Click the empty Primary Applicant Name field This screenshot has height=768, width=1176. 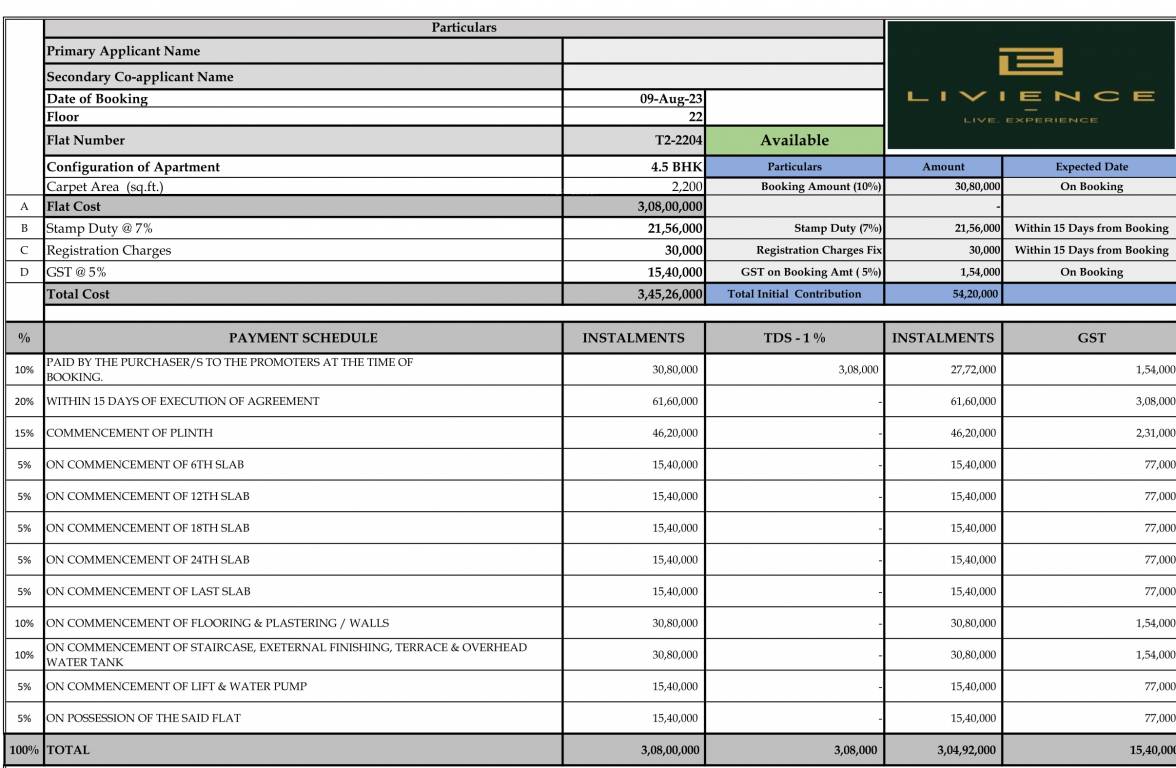(x=722, y=51)
